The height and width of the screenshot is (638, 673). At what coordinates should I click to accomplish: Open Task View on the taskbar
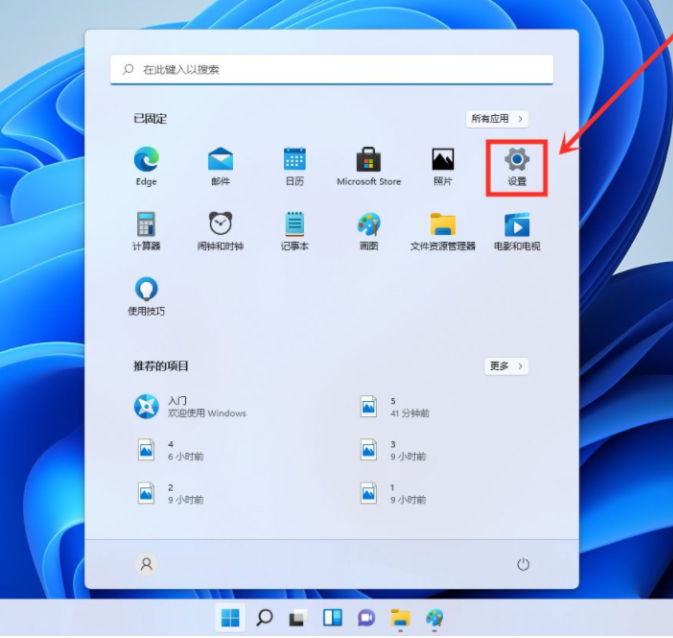tap(298, 618)
